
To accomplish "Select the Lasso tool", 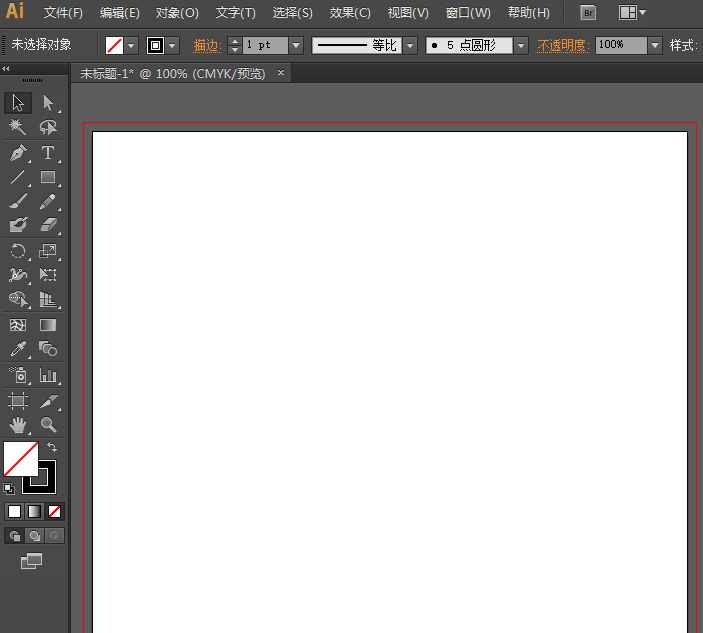I will [x=48, y=127].
